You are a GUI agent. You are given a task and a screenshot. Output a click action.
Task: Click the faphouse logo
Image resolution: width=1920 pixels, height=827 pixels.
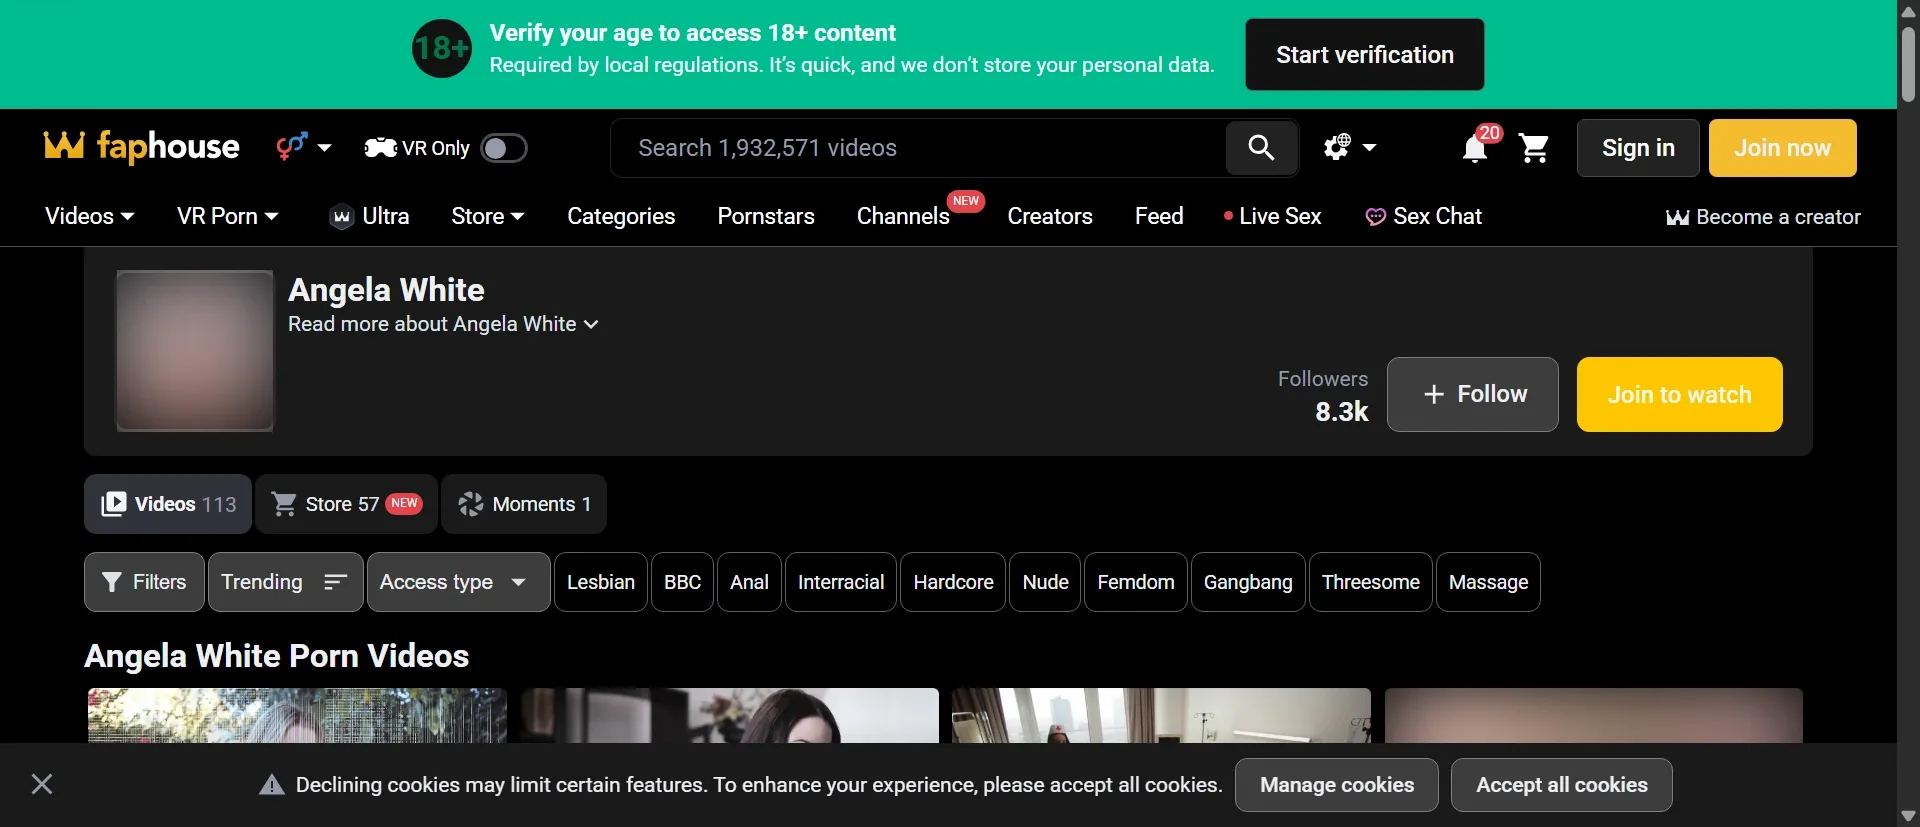click(x=142, y=147)
